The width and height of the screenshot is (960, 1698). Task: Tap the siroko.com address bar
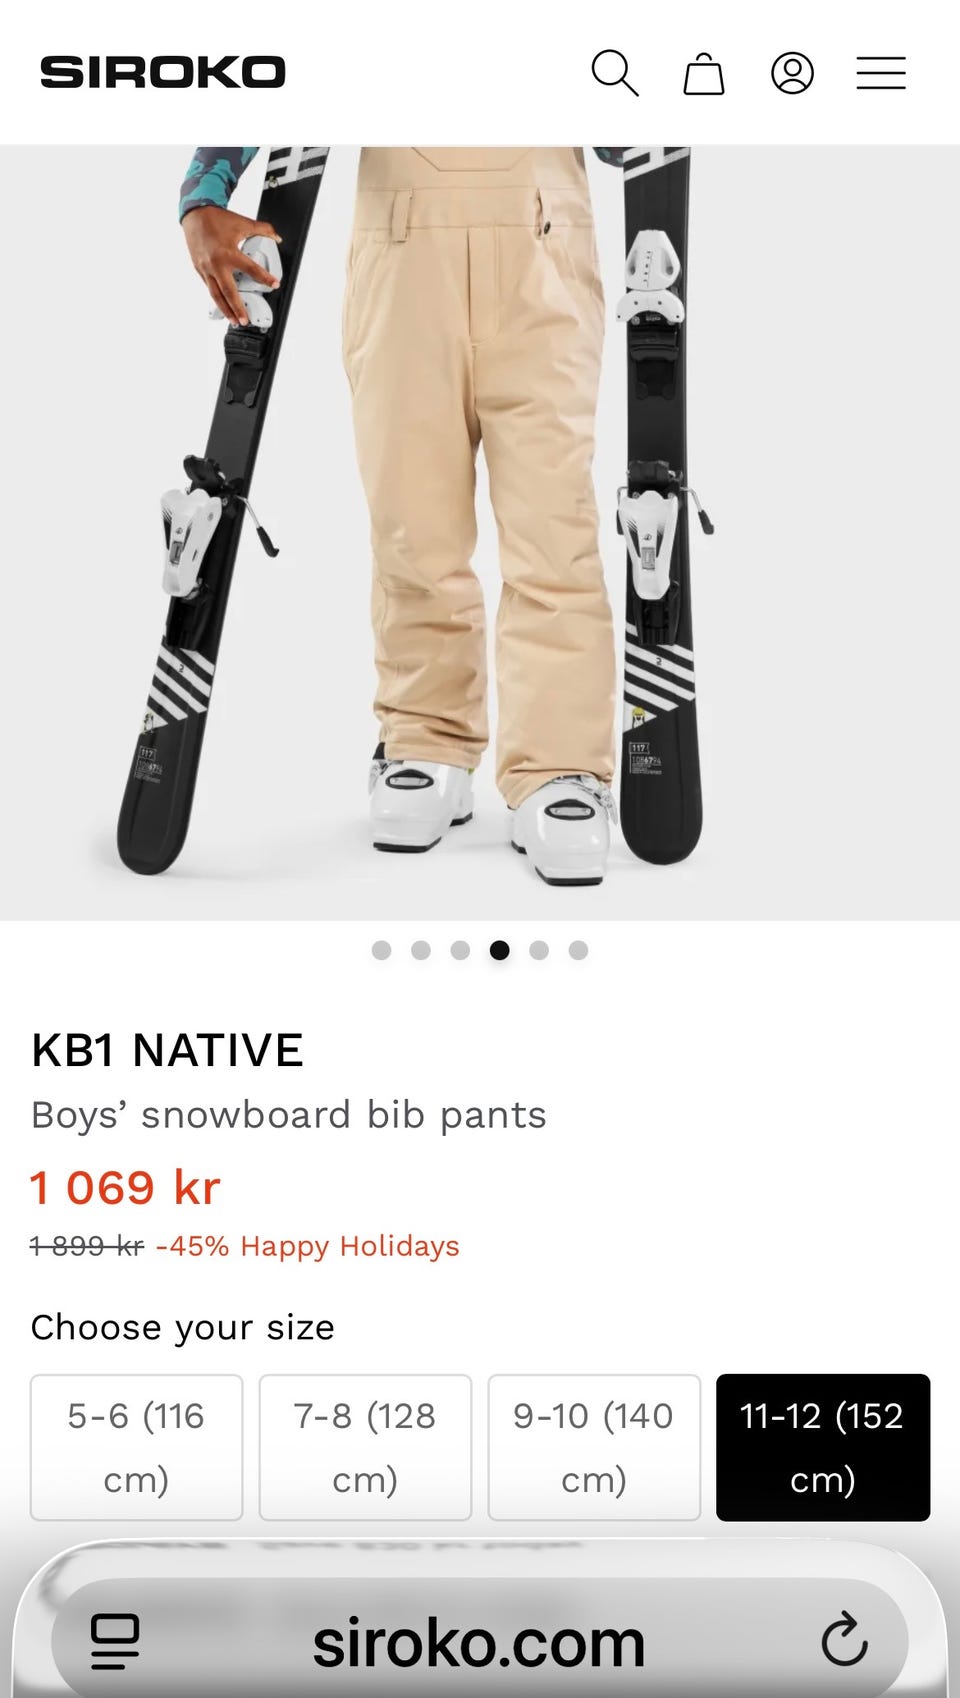[x=479, y=1640]
